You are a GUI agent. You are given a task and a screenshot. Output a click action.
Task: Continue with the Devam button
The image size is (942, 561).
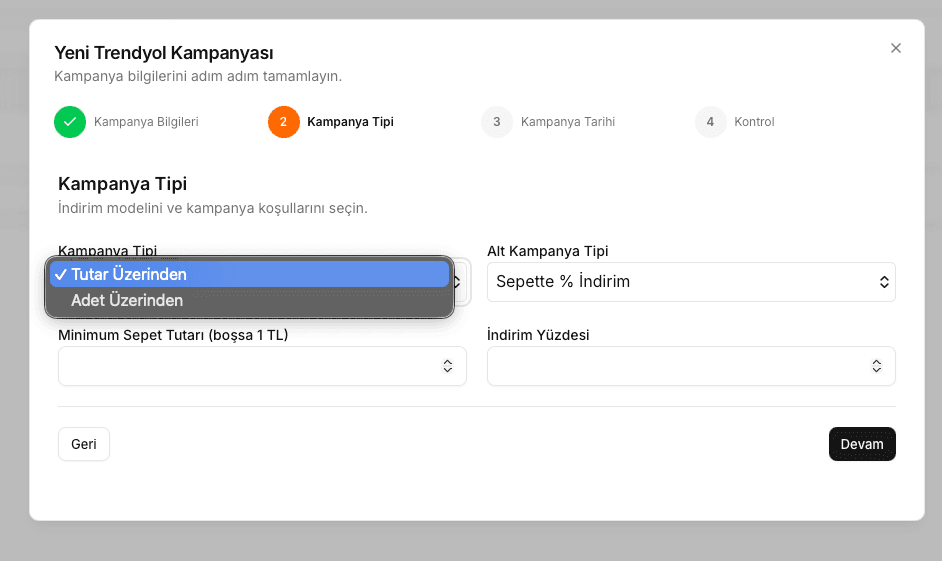[862, 444]
